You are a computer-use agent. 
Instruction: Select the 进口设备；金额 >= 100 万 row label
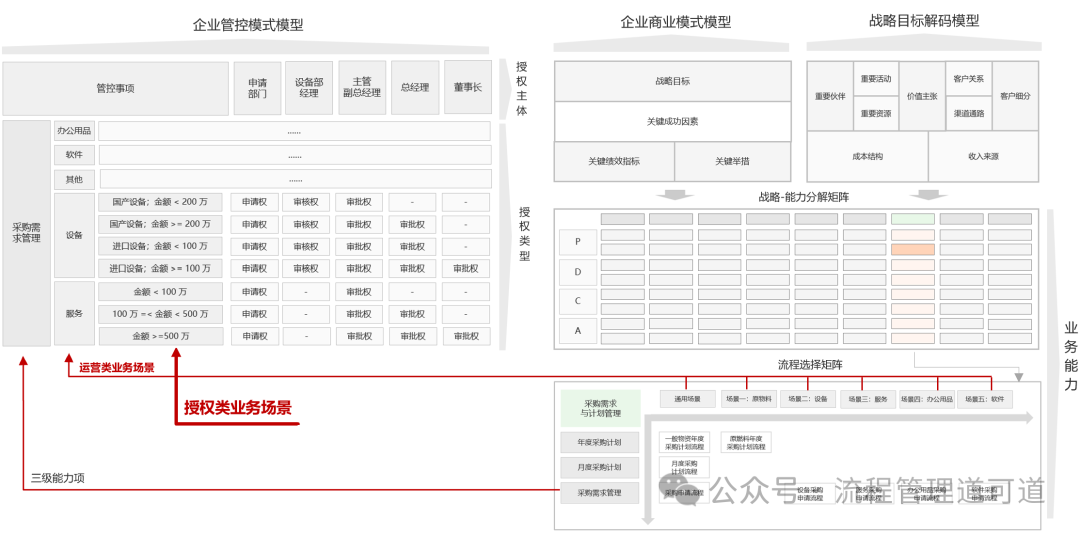click(x=160, y=269)
